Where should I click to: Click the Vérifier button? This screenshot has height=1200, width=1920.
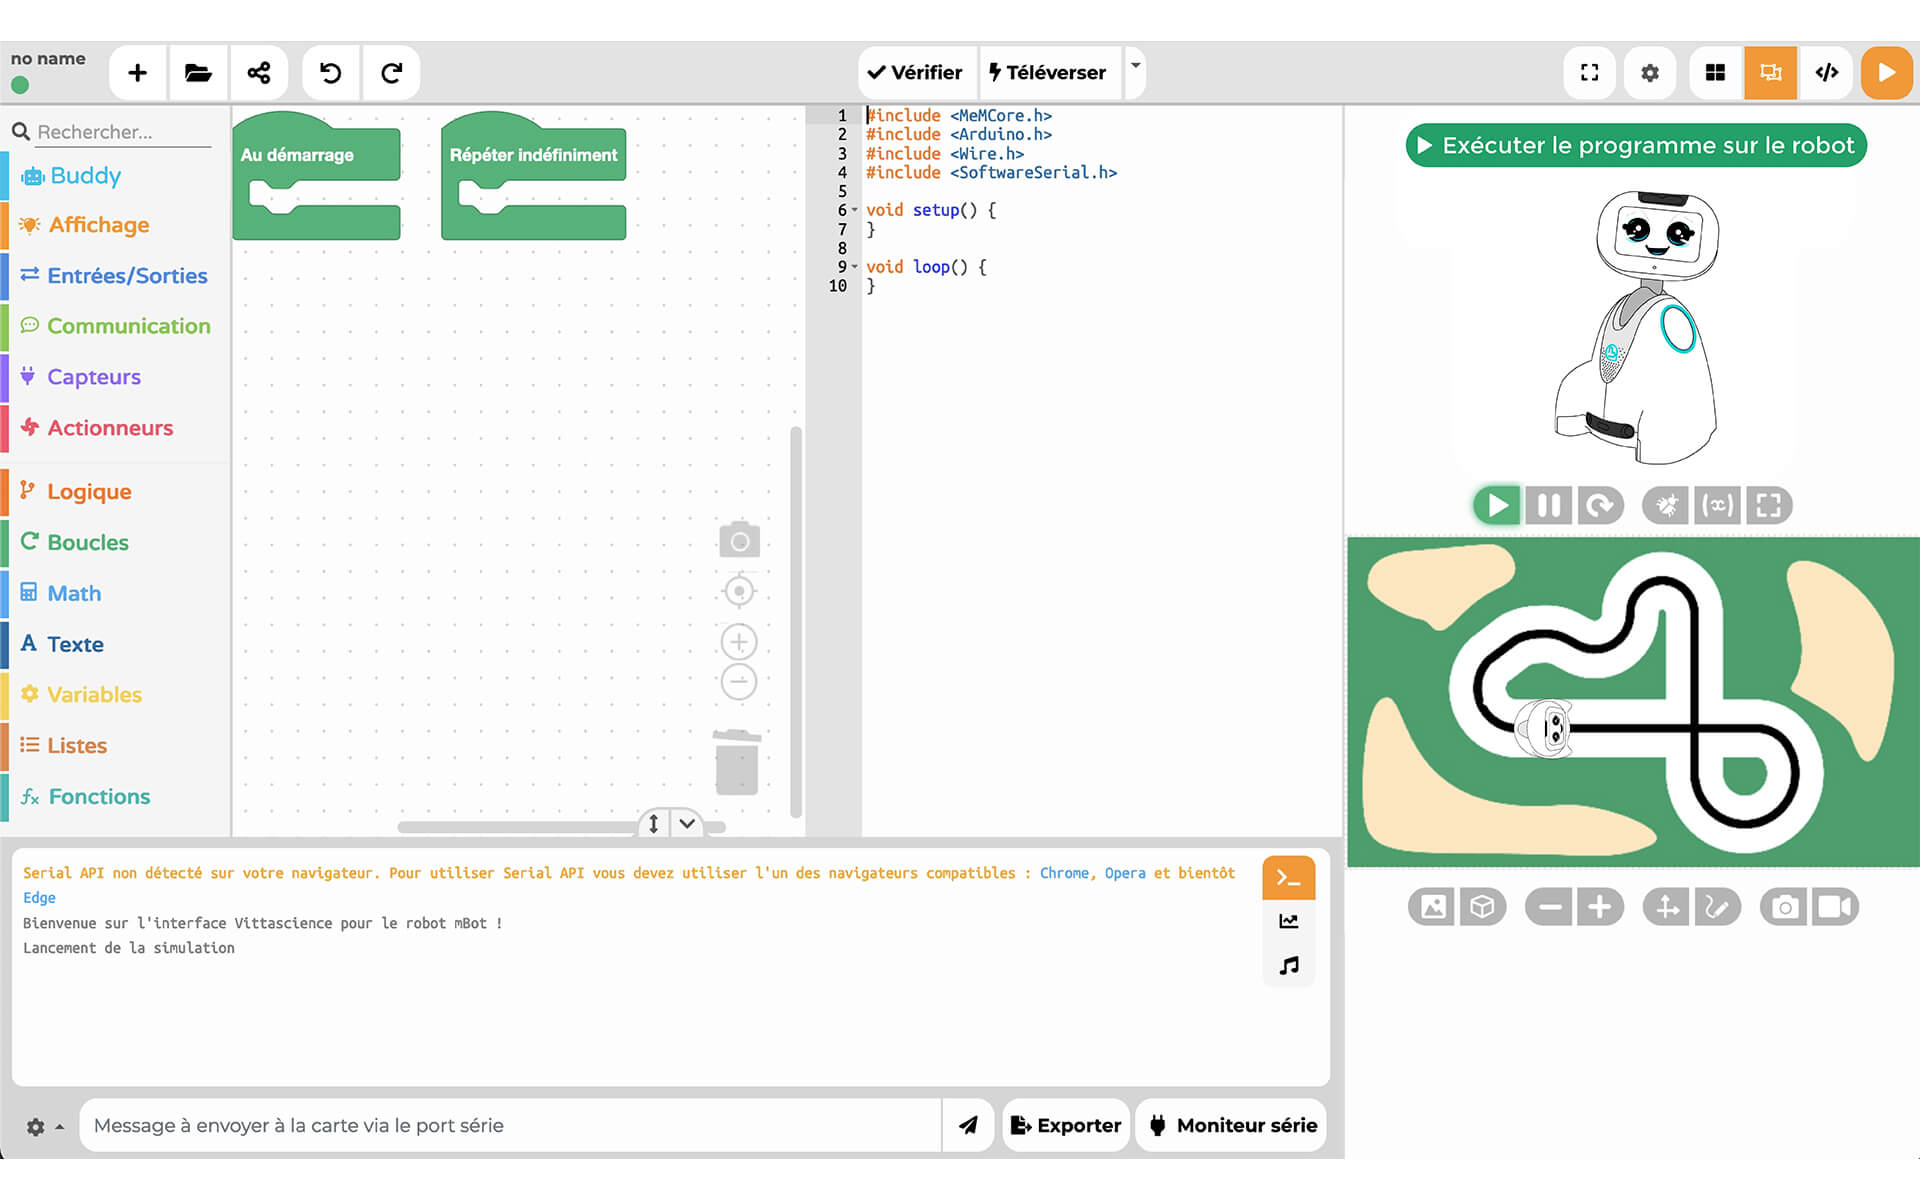pyautogui.click(x=915, y=72)
